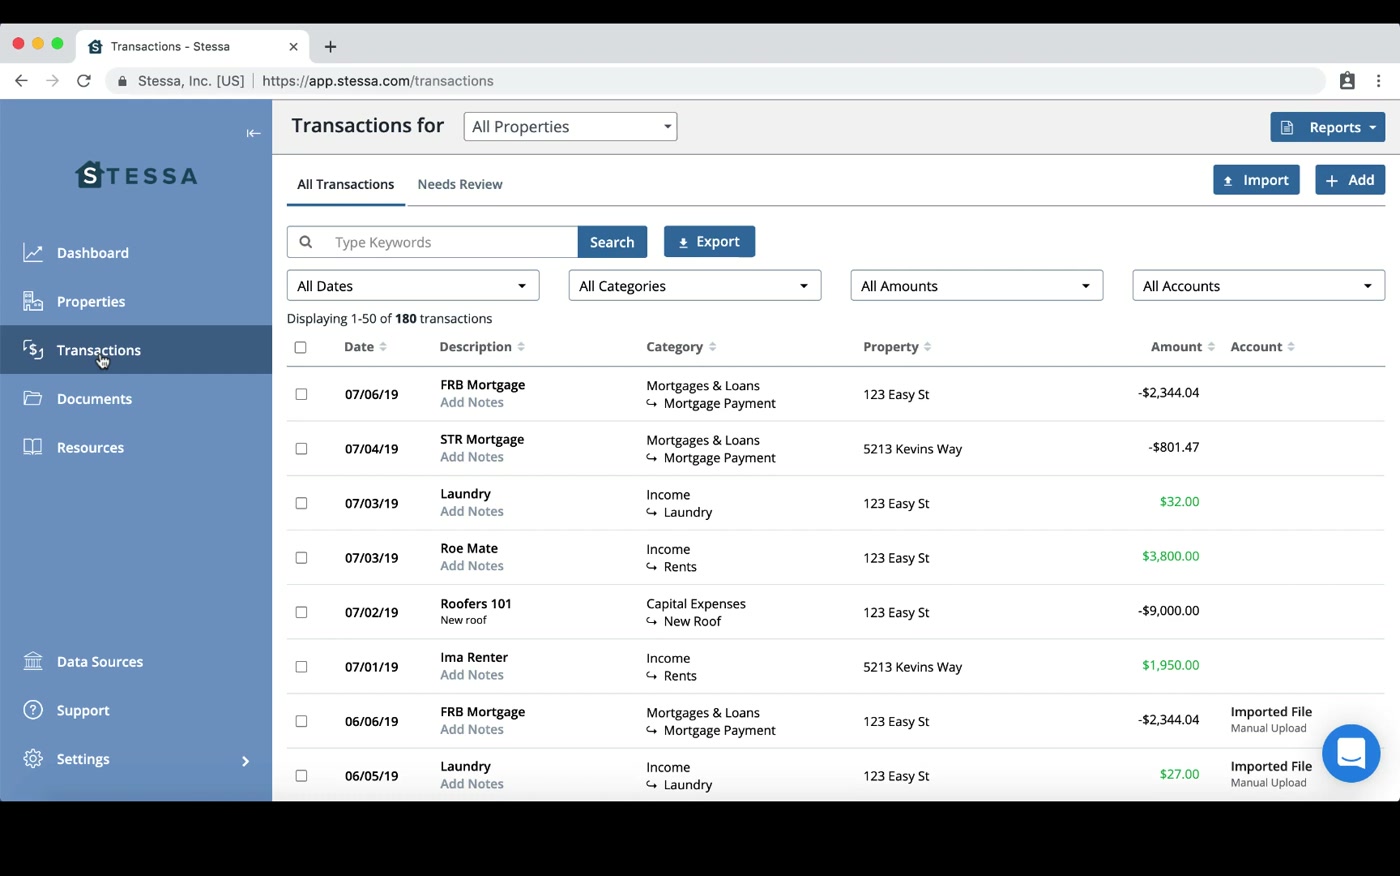Expand the Settings submenu arrow

pyautogui.click(x=245, y=761)
